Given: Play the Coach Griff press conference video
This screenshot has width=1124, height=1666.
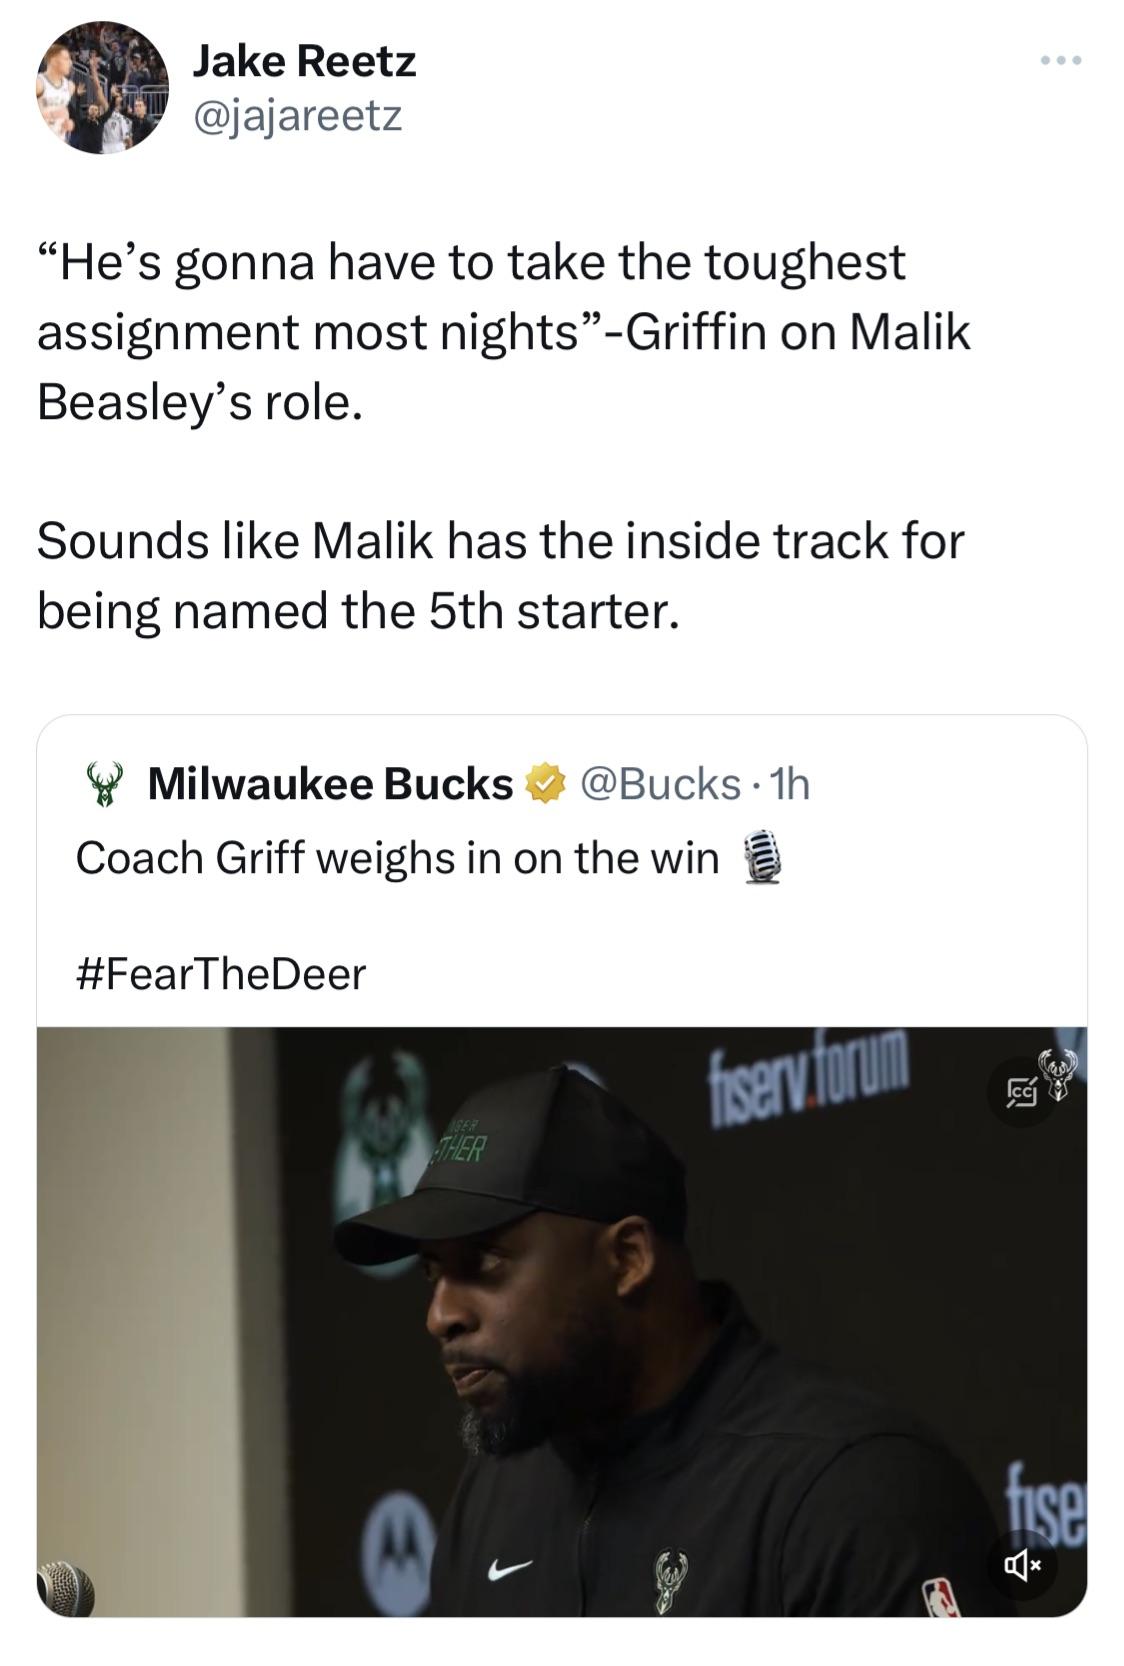Looking at the screenshot, I should (562, 1320).
